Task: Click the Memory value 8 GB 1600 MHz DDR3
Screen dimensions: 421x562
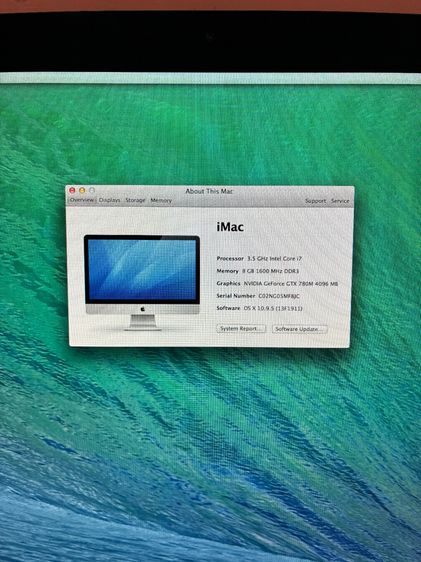Action: tap(271, 271)
